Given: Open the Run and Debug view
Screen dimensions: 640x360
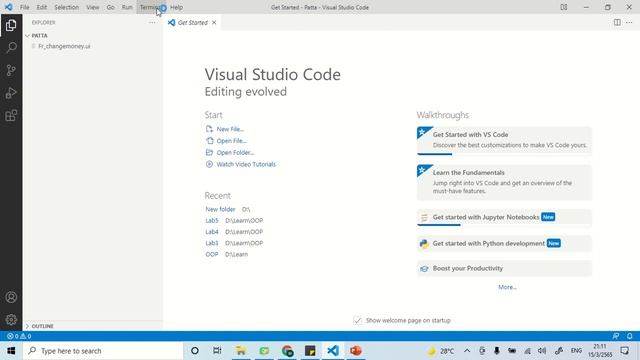Looking at the screenshot, I should pos(11,93).
